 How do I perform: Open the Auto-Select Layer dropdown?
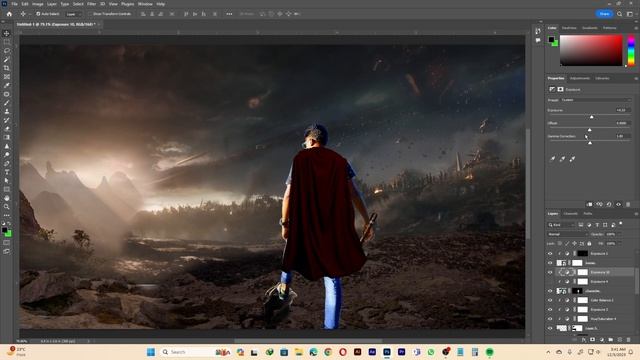click(73, 14)
